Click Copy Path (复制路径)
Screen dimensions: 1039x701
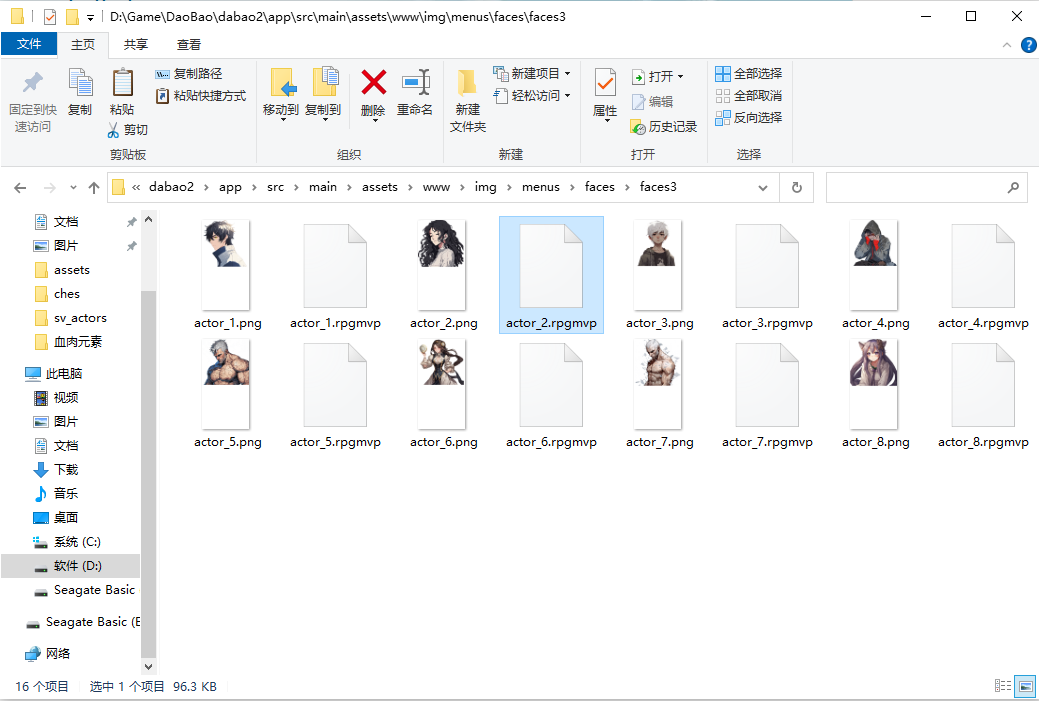pyautogui.click(x=189, y=74)
